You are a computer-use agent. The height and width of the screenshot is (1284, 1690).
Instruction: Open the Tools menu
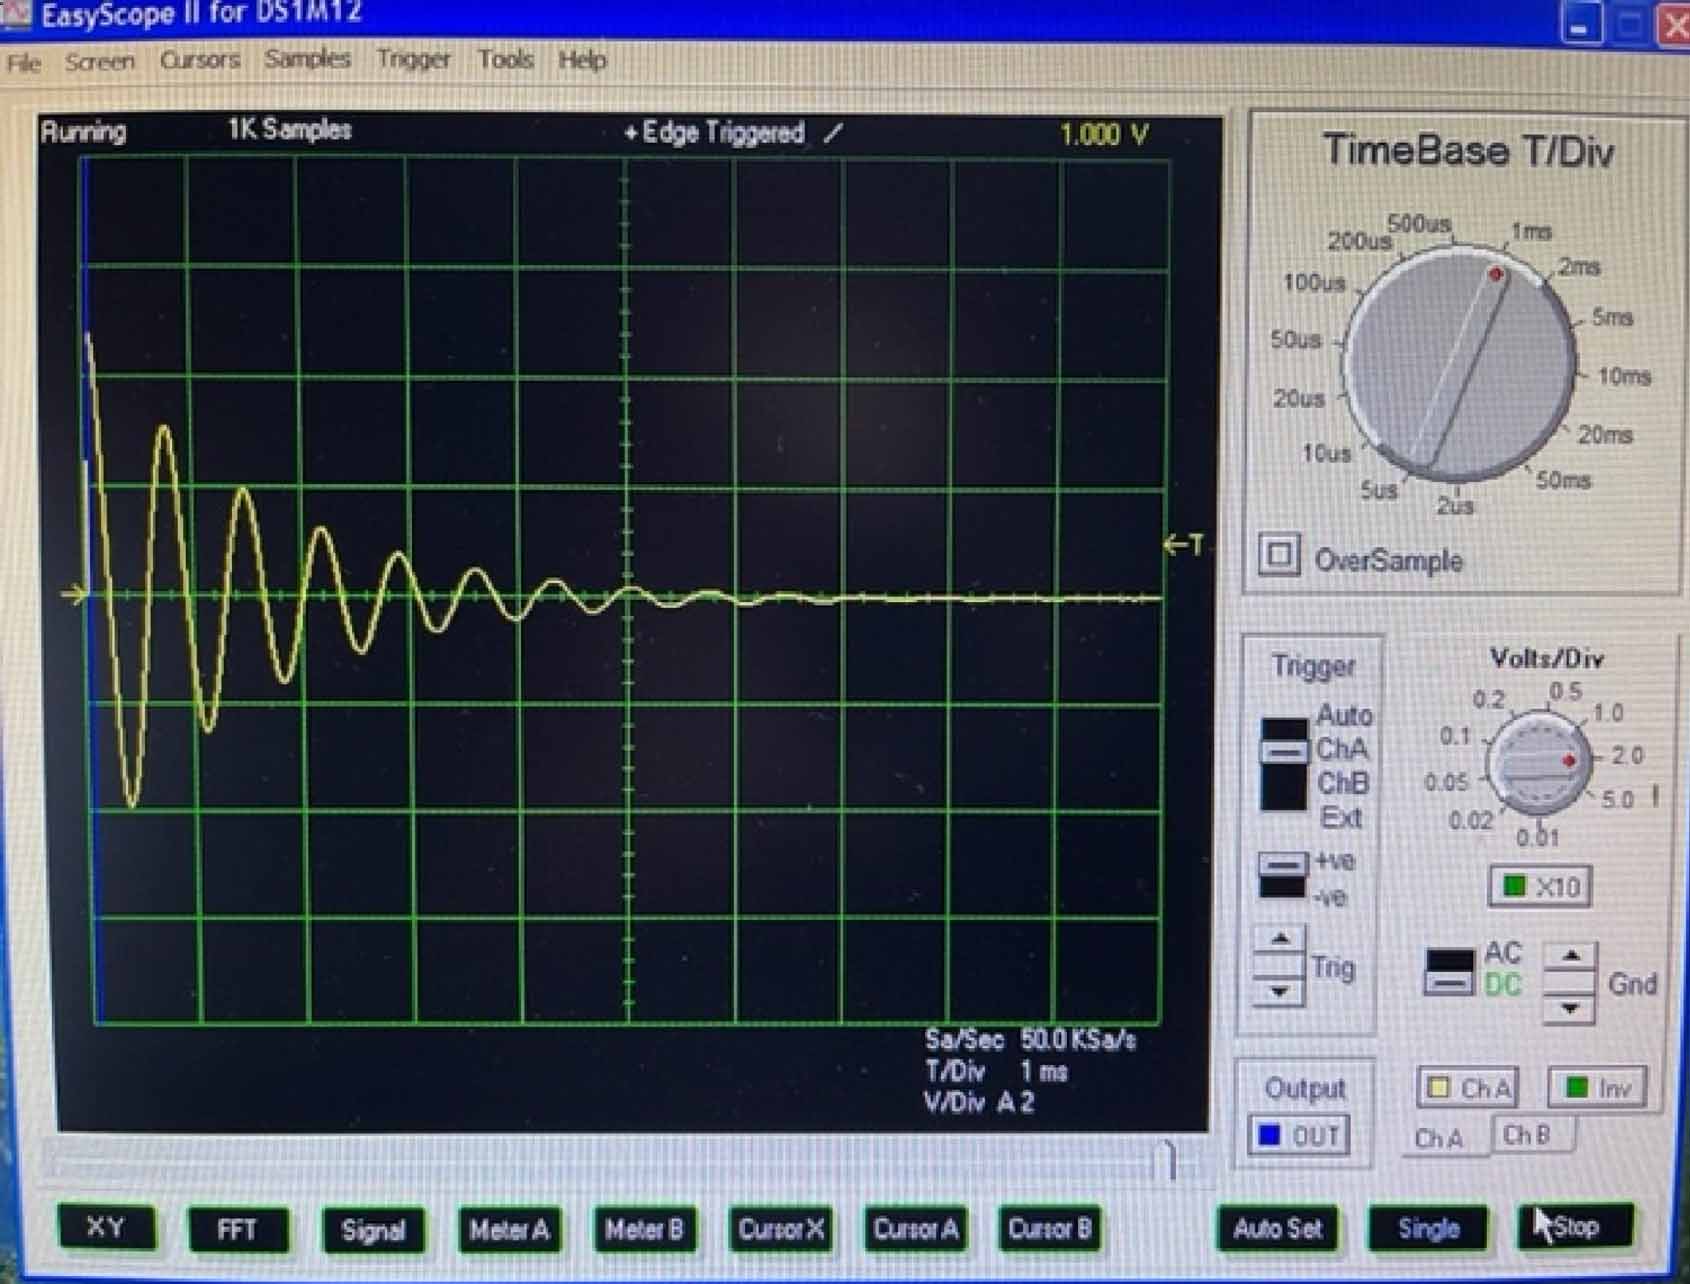[505, 60]
